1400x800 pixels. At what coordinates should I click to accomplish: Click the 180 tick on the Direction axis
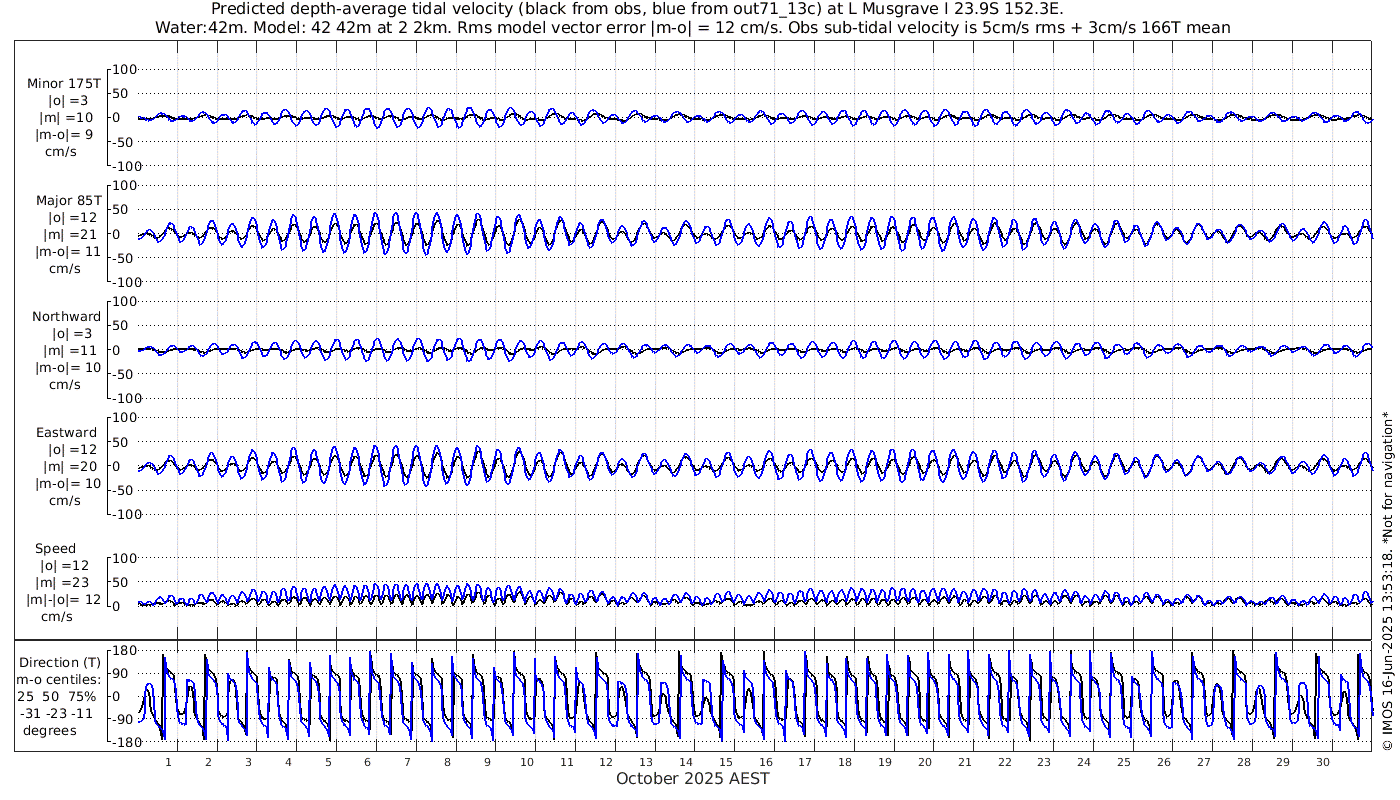(x=124, y=651)
